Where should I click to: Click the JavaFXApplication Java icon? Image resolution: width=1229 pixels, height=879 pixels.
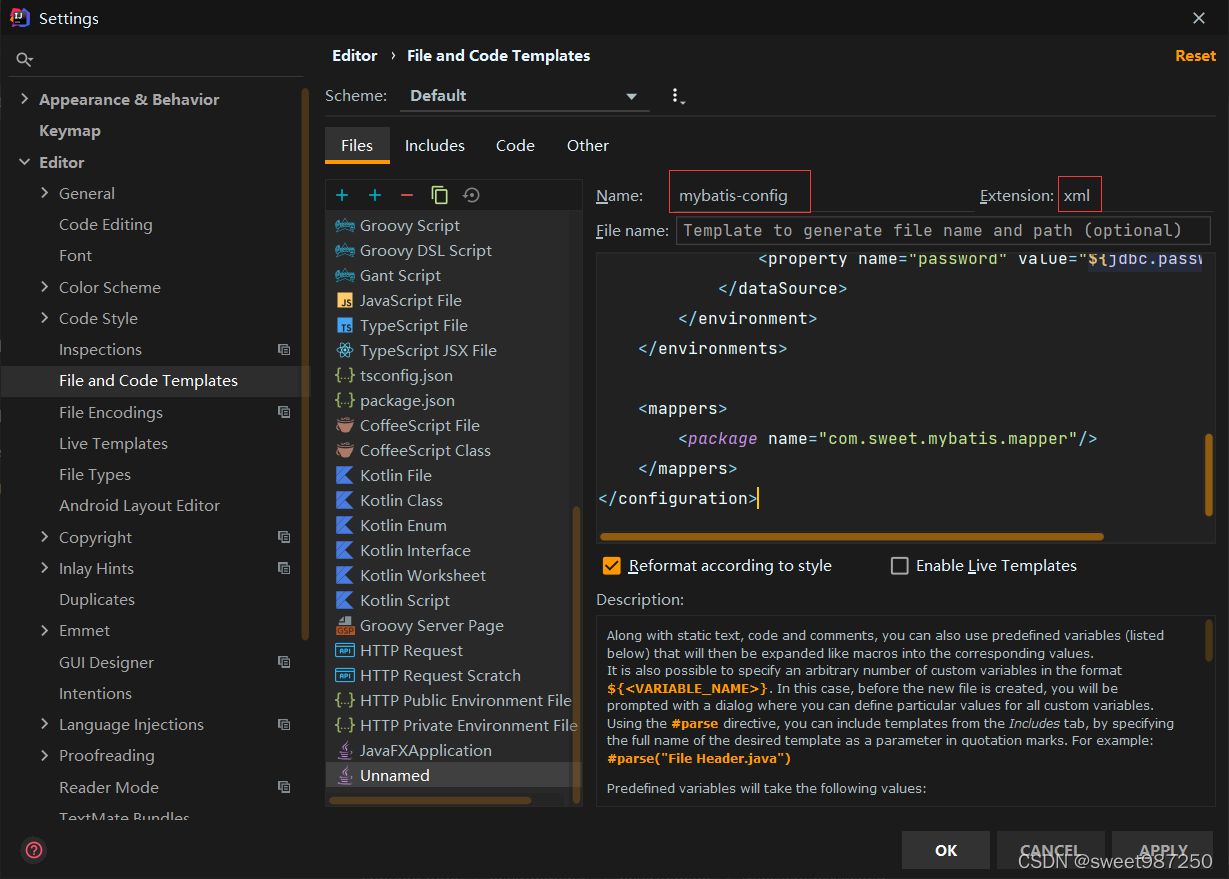pos(345,750)
